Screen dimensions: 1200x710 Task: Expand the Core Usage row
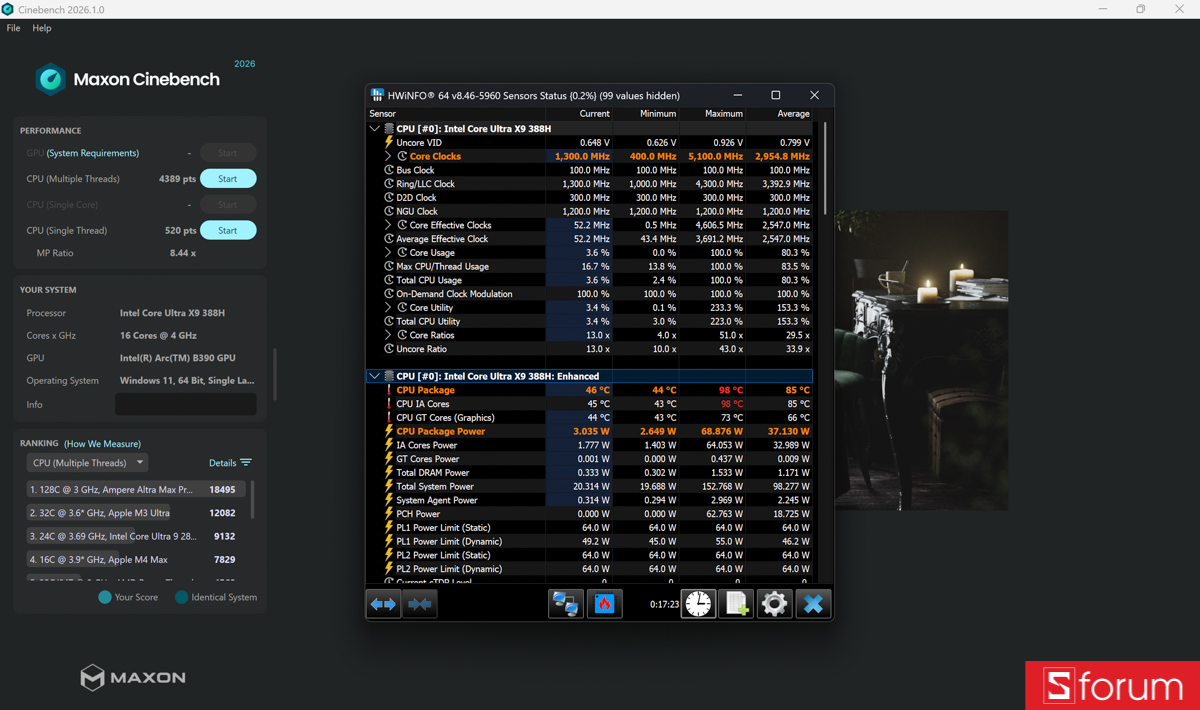[388, 252]
